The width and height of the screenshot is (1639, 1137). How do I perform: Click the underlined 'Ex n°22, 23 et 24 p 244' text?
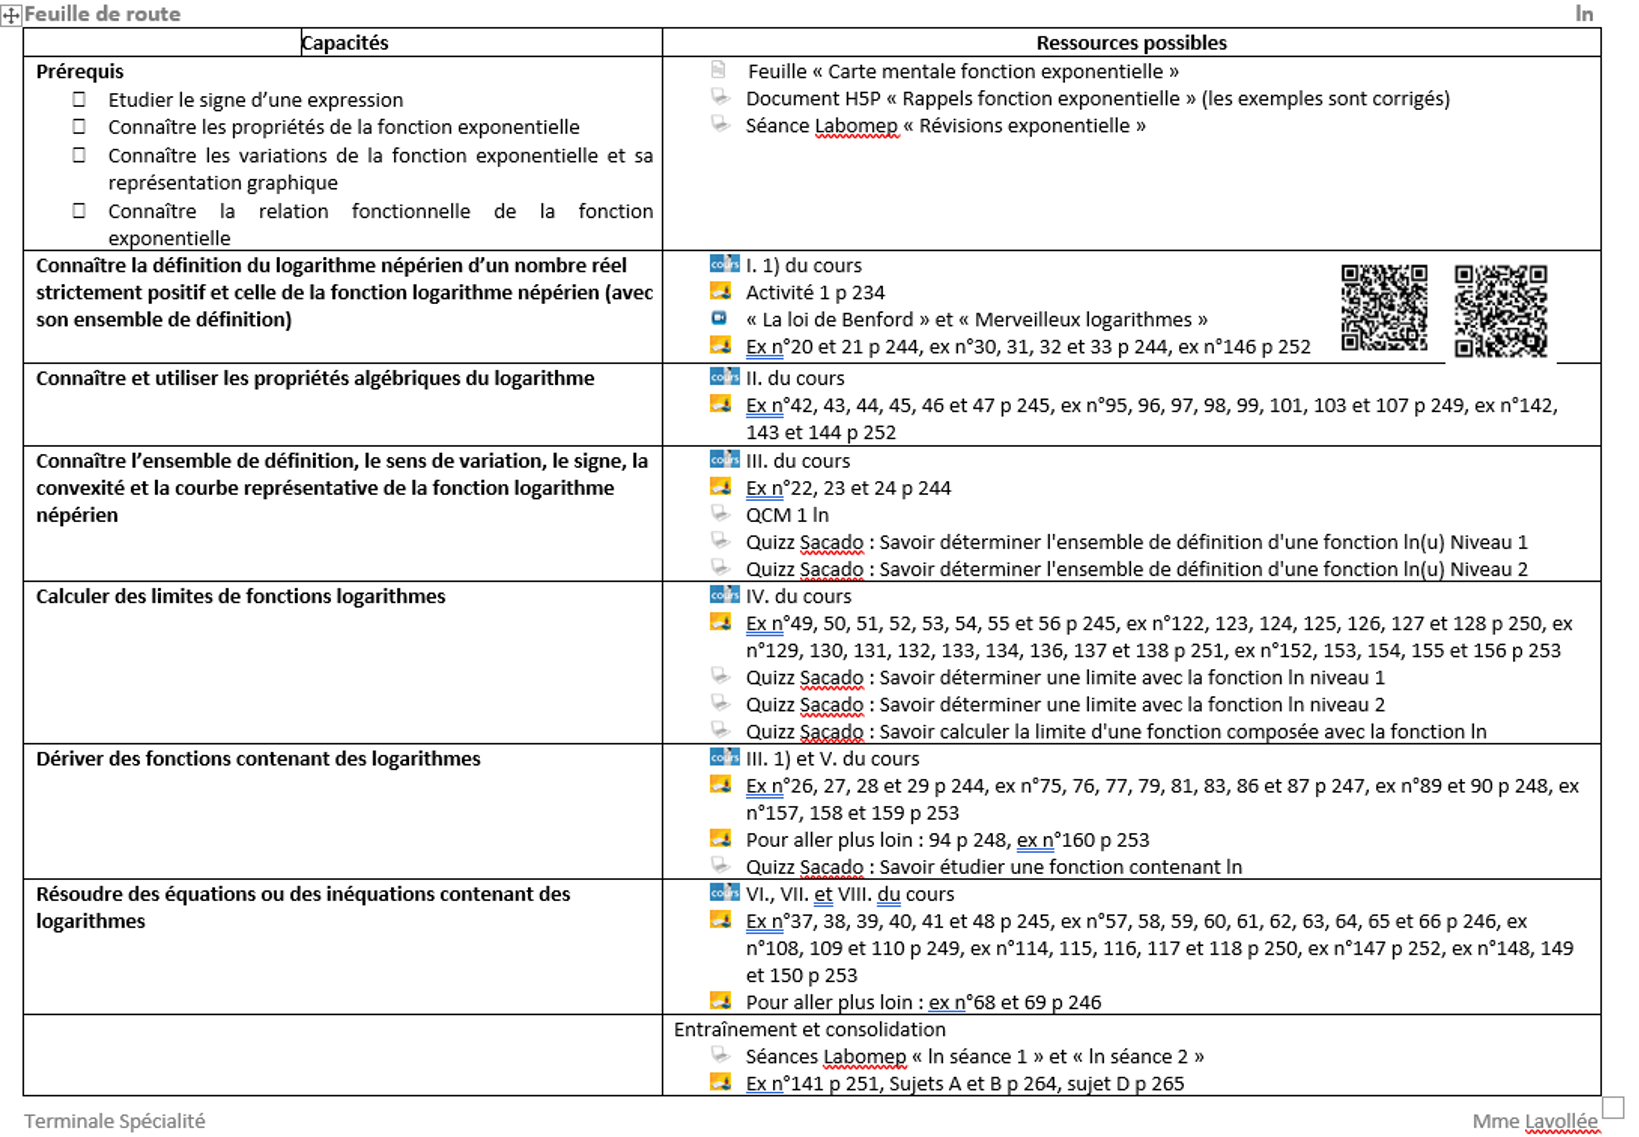[x=848, y=488]
